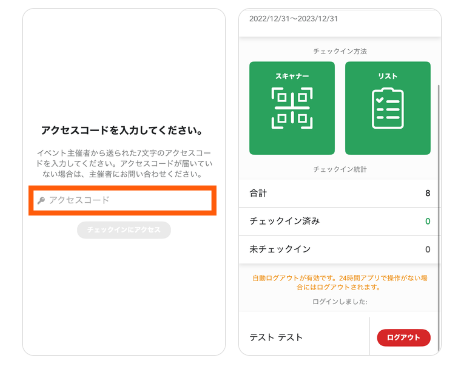Click the テスト テスト user name
473x372 pixels.
(276, 337)
